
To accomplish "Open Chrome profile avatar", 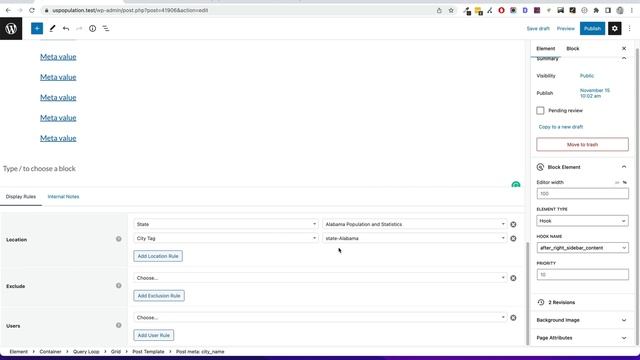I will 620,10.
